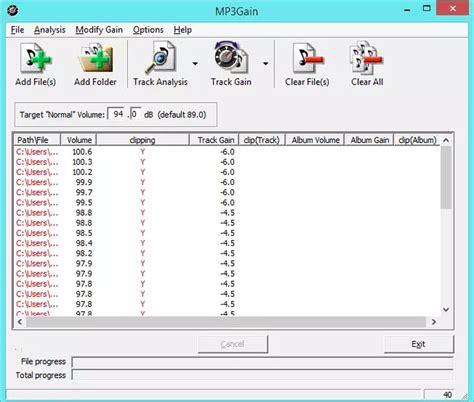This screenshot has height=402, width=474.
Task: Click the vertical scrollbar thumb in file list
Action: click(446, 177)
